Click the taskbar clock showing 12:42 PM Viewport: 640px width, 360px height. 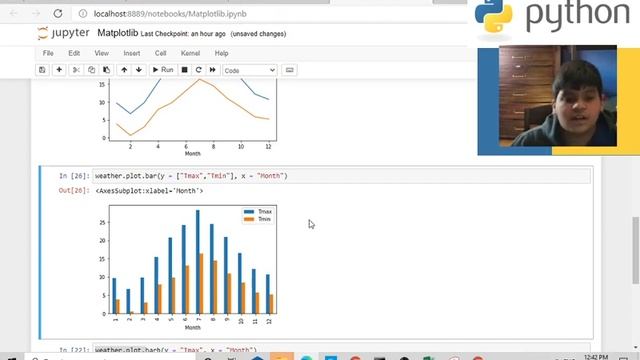tap(596, 357)
